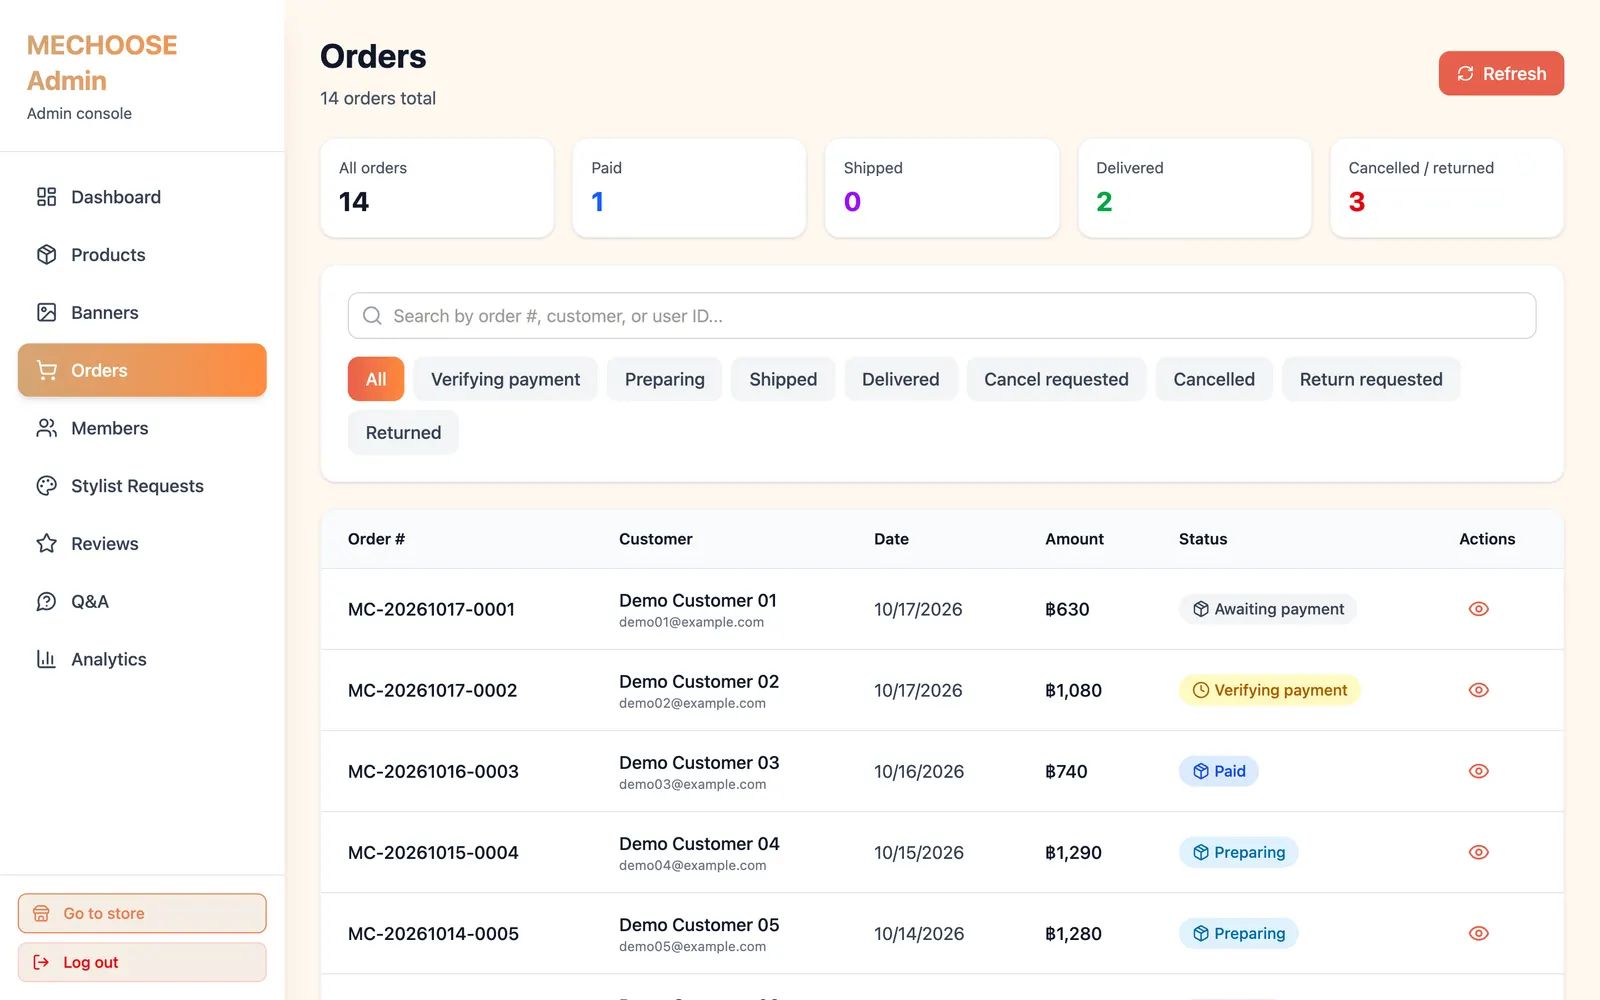Click the Paid summary card

click(x=689, y=188)
